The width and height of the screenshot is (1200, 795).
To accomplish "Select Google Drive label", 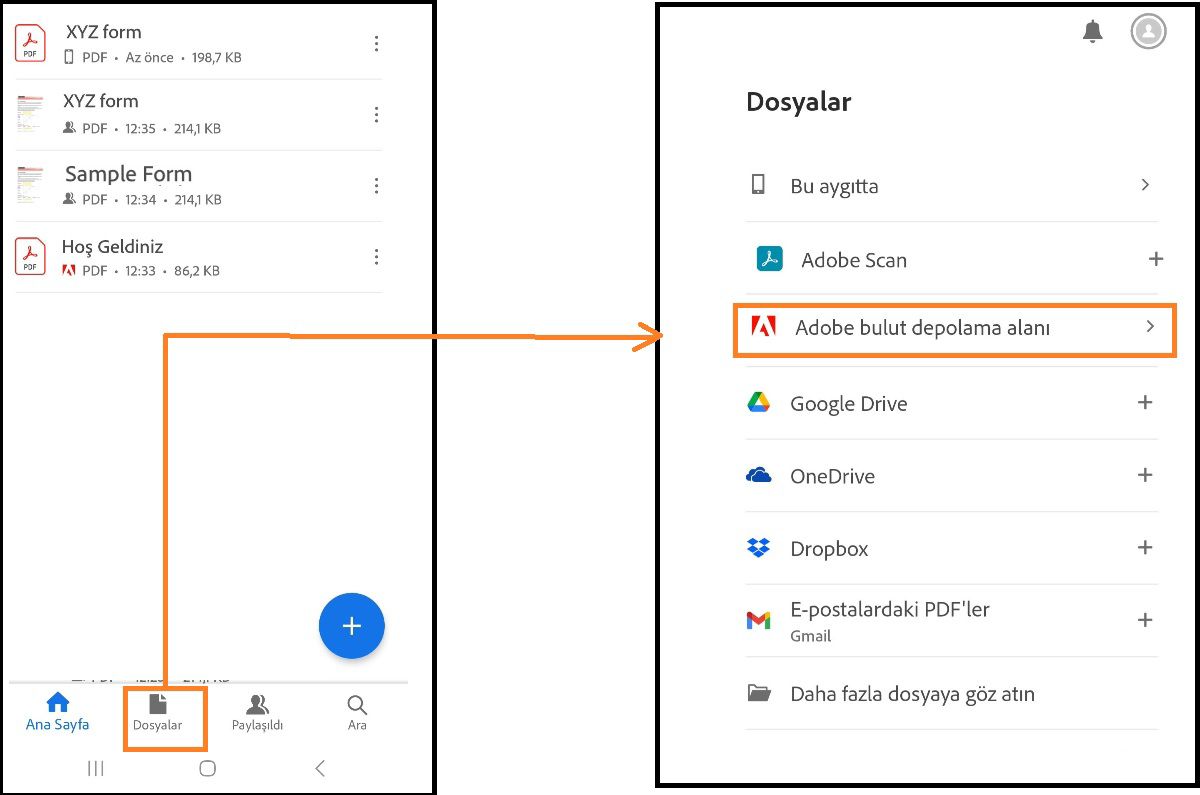I will pyautogui.click(x=849, y=404).
